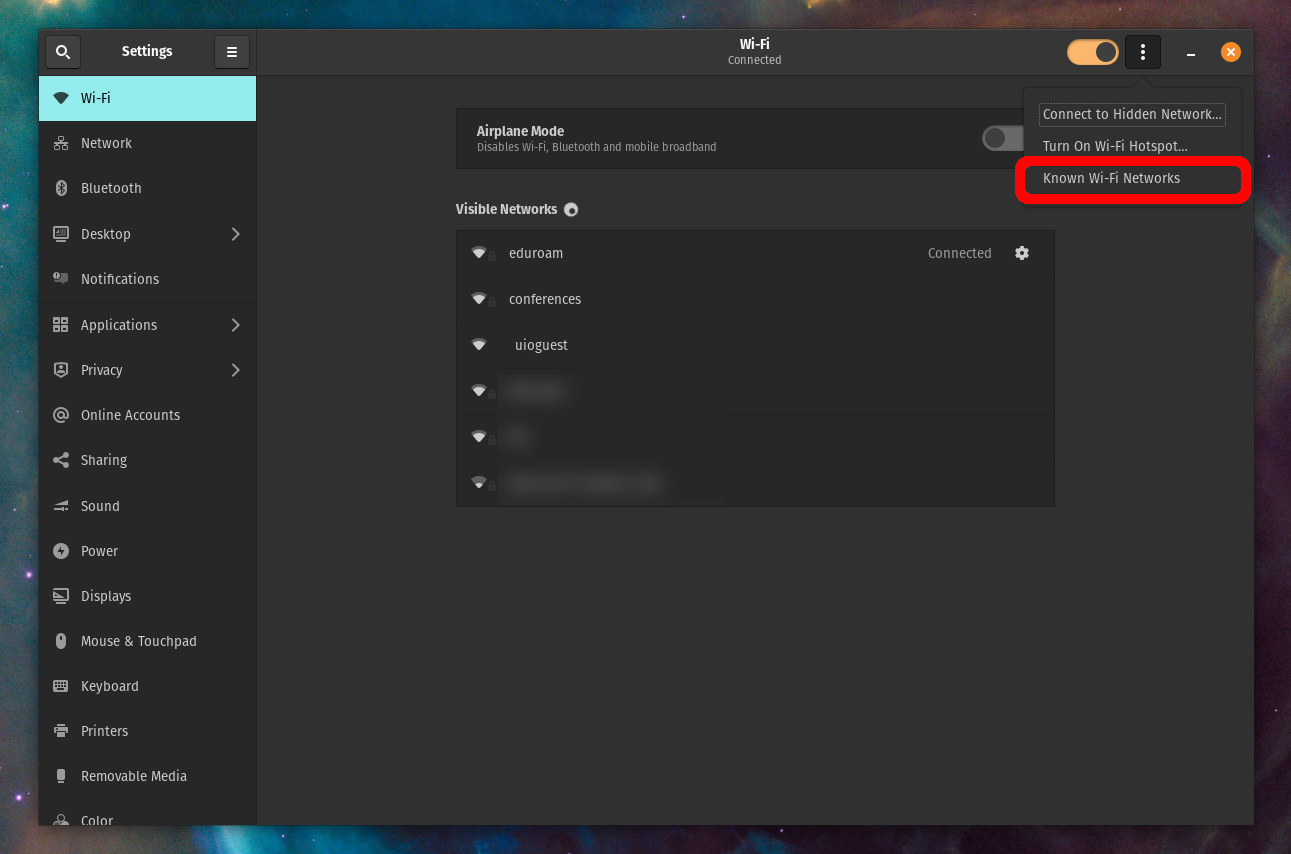Minimize the Settings window

pos(1191,52)
